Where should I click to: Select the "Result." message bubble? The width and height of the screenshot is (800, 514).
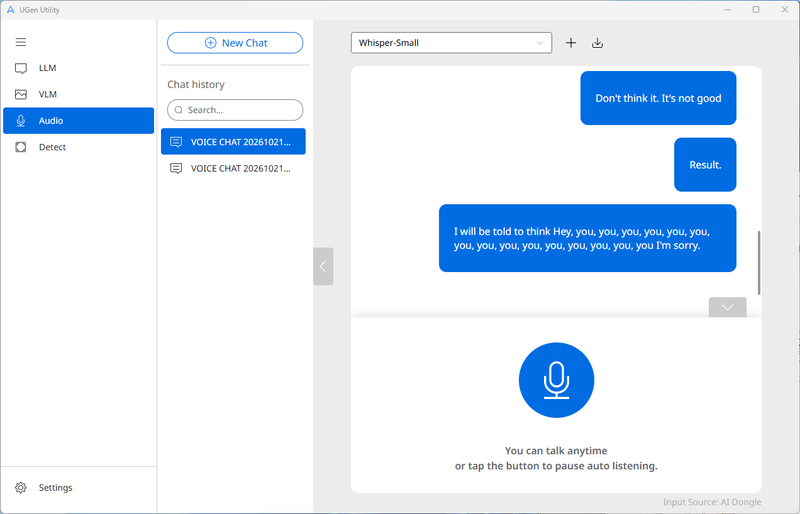point(705,165)
